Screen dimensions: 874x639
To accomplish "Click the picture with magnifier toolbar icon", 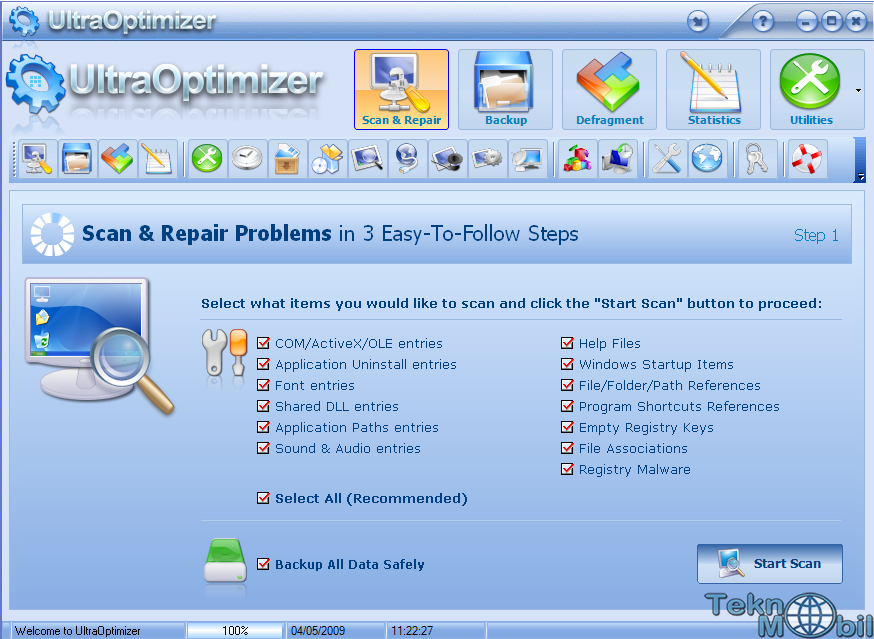I will [366, 159].
